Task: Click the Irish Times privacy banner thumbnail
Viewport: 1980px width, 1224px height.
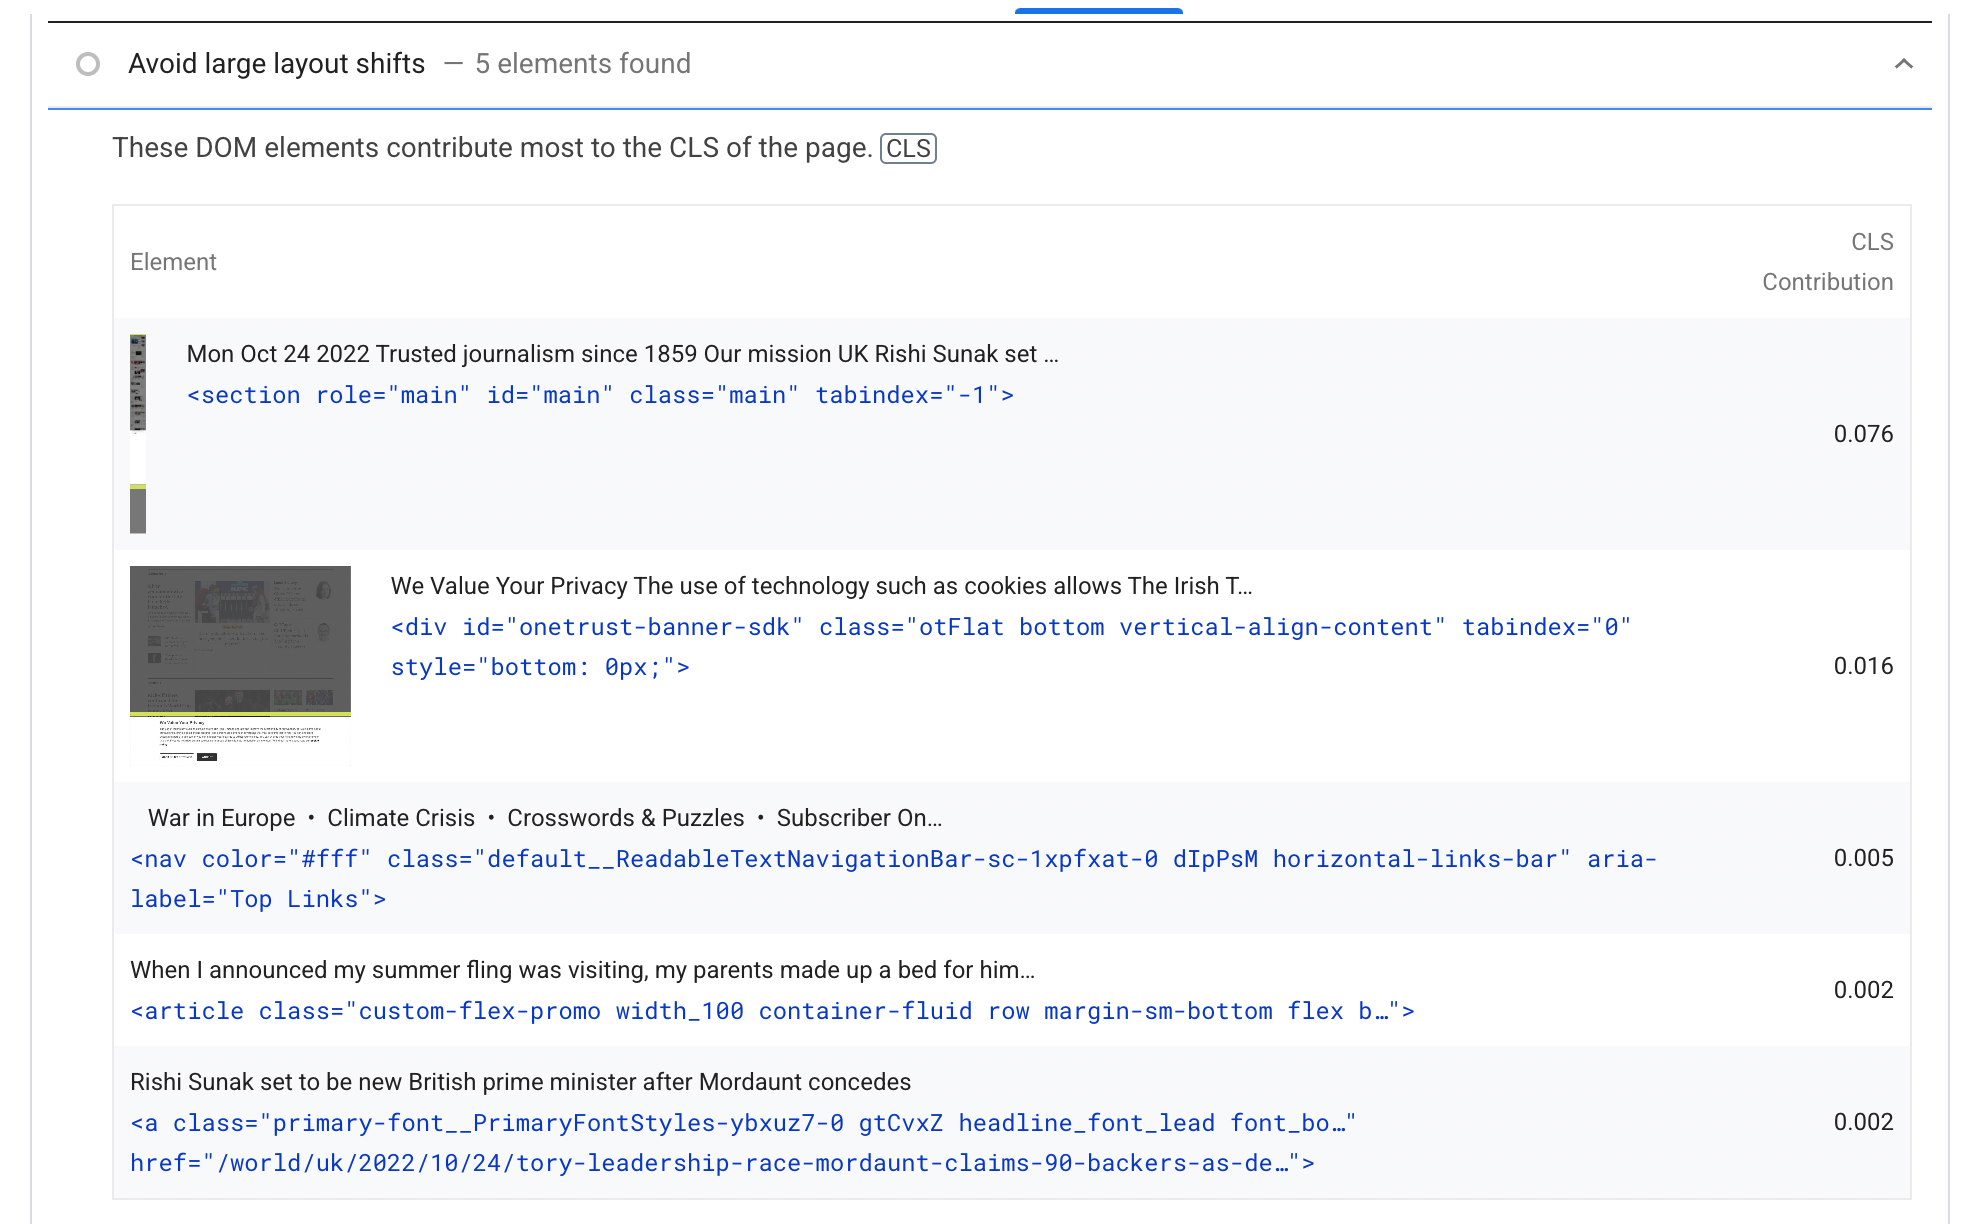Action: pos(240,664)
